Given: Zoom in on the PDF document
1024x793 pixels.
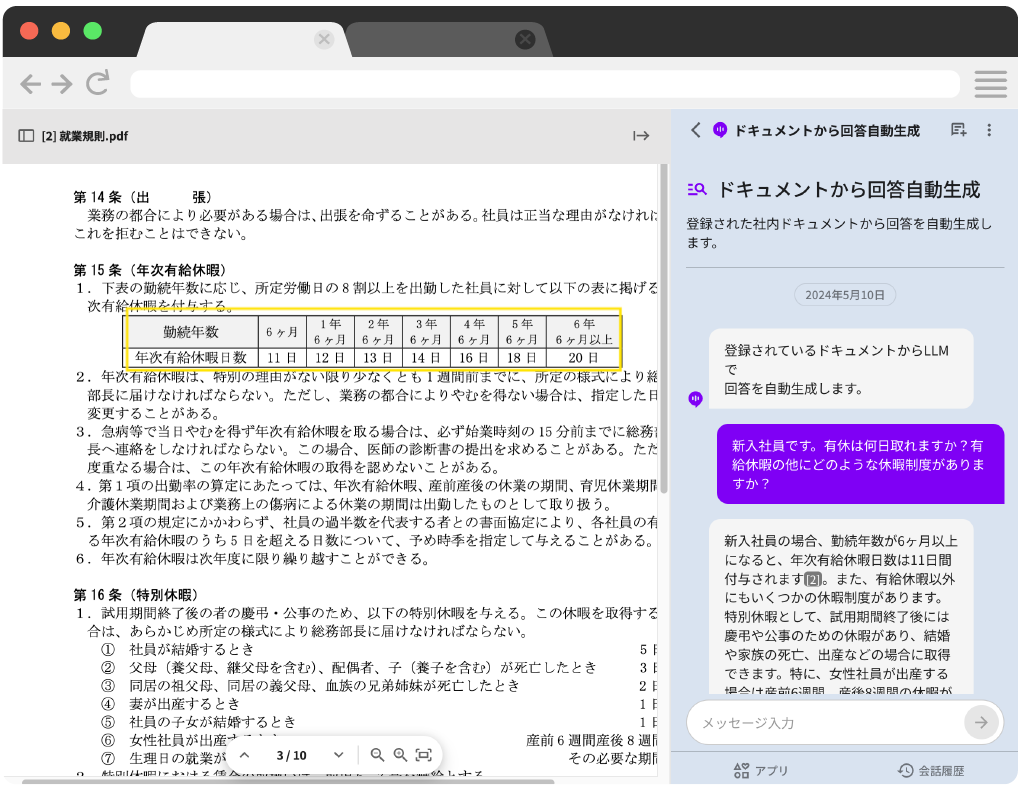Looking at the screenshot, I should click(400, 755).
